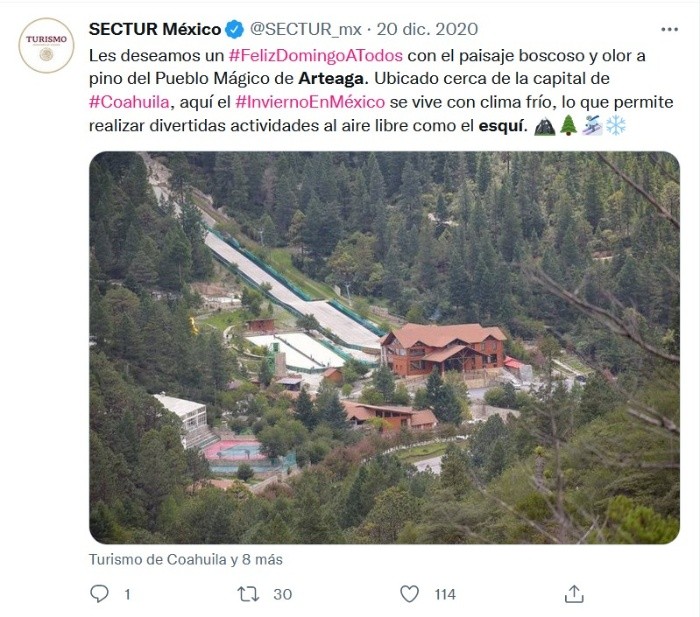Like the tweet with the heart icon
This screenshot has width=700, height=617.
coord(410,594)
